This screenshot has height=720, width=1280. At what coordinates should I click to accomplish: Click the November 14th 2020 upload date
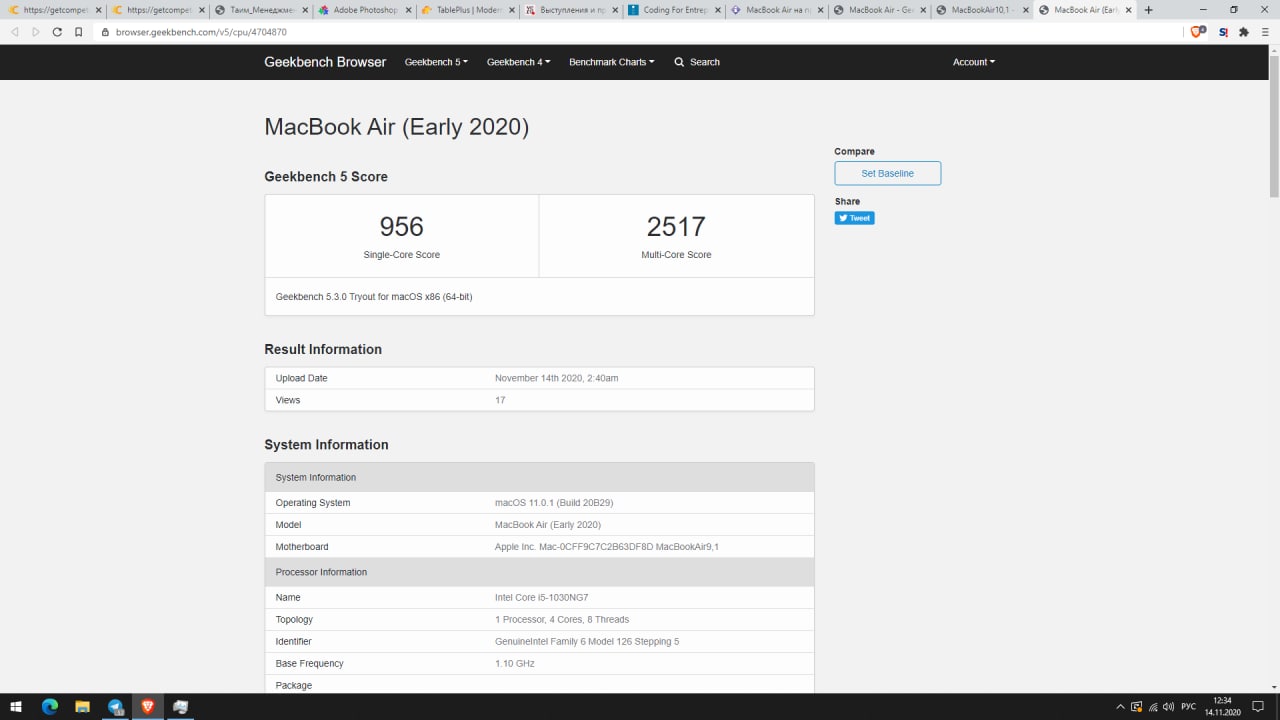[557, 378]
